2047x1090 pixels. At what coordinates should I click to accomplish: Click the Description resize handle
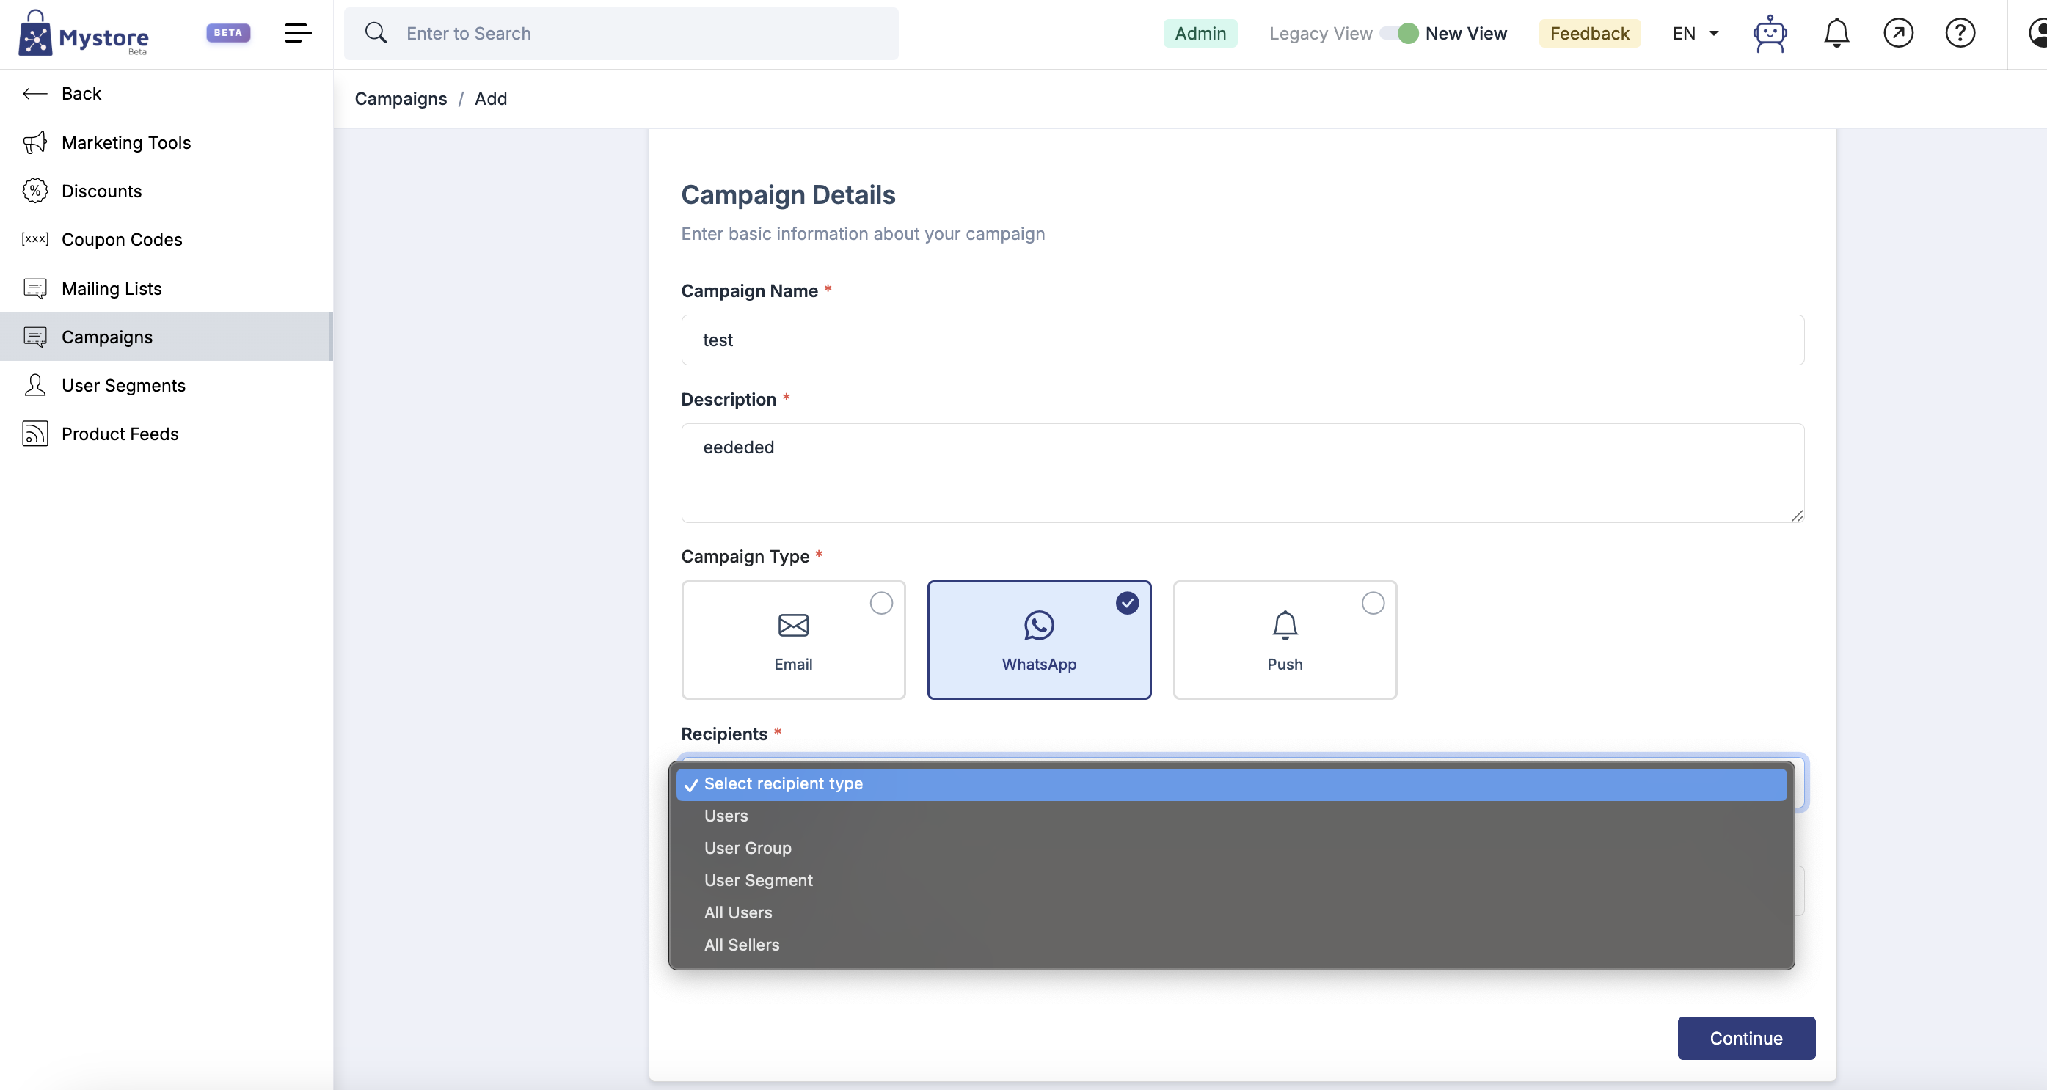point(1797,516)
